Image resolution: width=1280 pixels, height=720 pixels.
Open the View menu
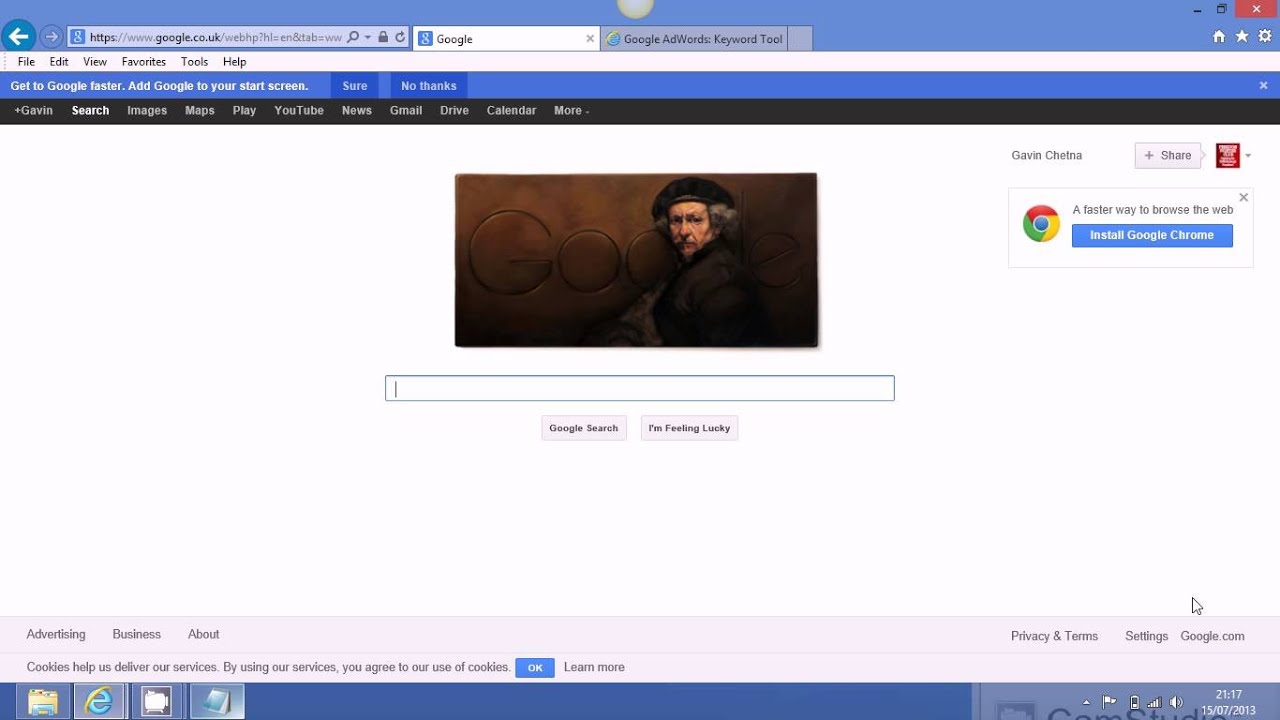tap(95, 62)
